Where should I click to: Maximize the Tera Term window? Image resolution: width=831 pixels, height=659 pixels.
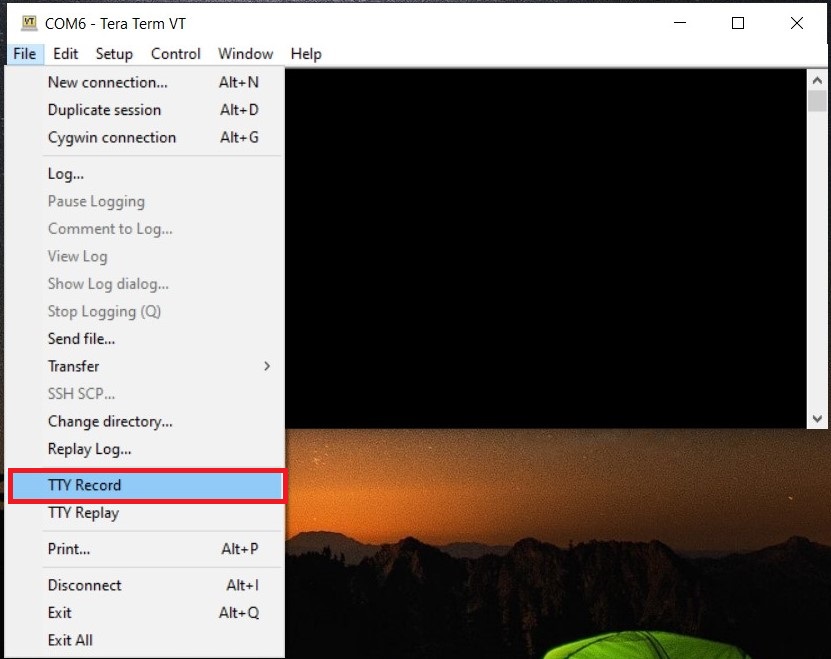pyautogui.click(x=738, y=23)
